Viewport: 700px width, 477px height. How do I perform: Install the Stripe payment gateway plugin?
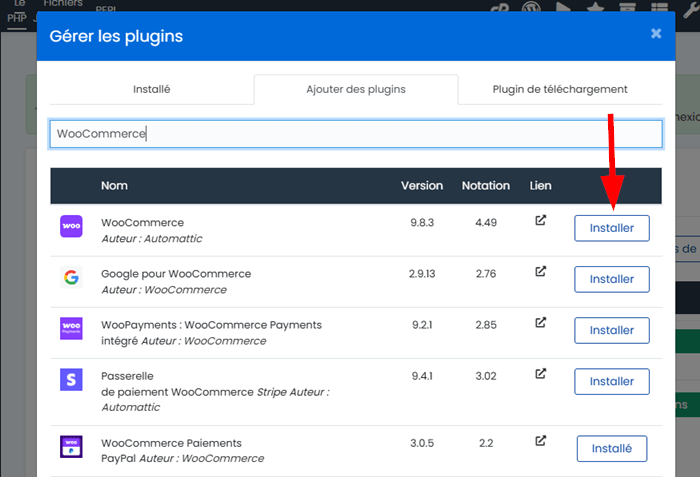tap(612, 381)
